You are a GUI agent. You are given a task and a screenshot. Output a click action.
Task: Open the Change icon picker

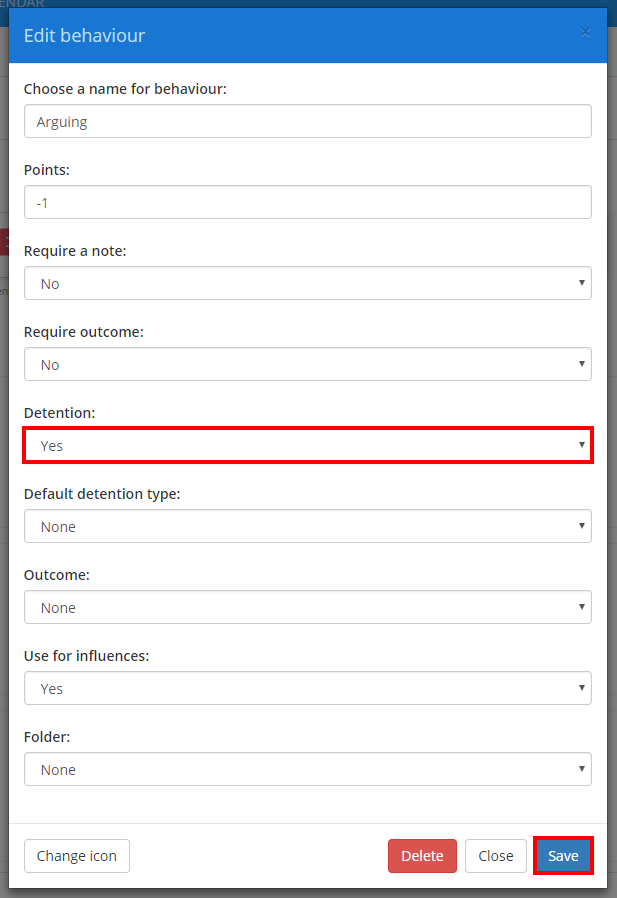pos(77,855)
